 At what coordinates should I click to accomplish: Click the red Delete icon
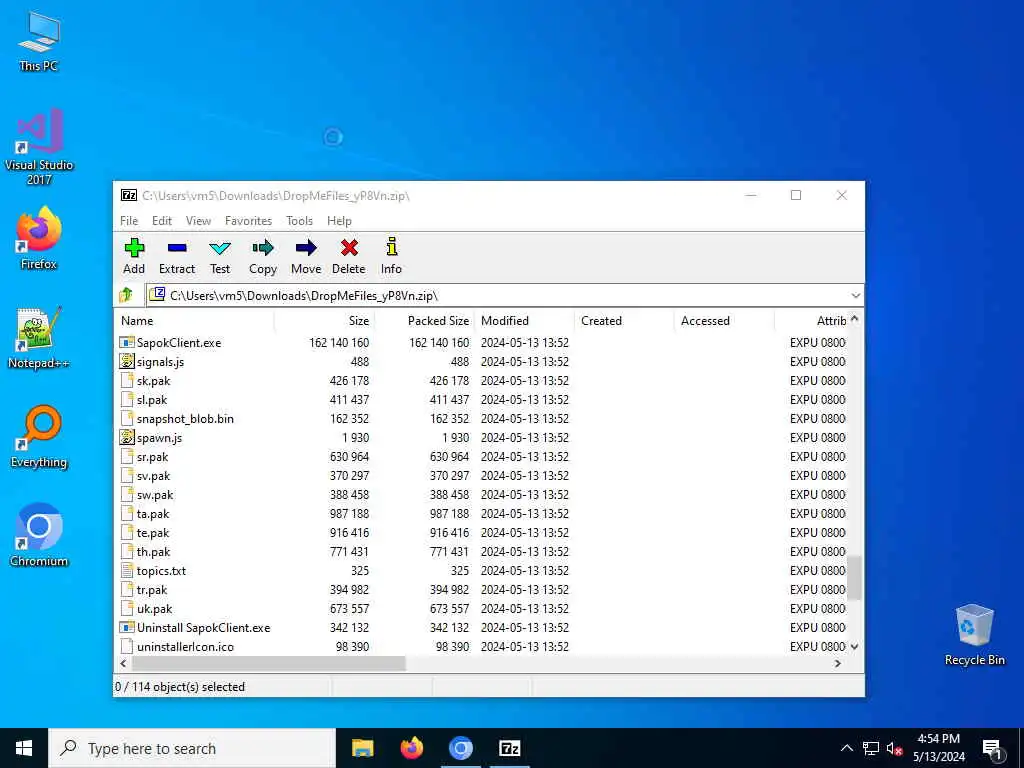click(349, 248)
